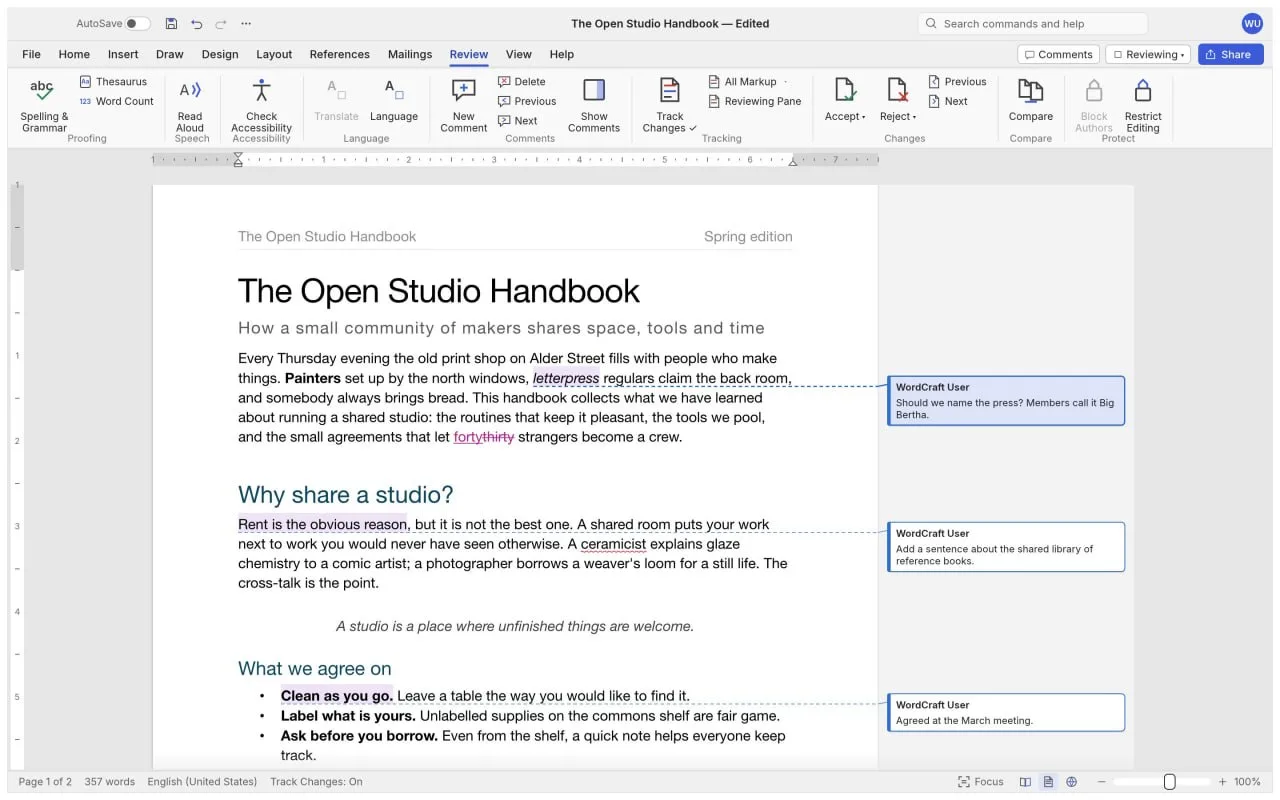Adjust the zoom slider handle
Screen dimensions: 1280x800
click(x=1169, y=782)
